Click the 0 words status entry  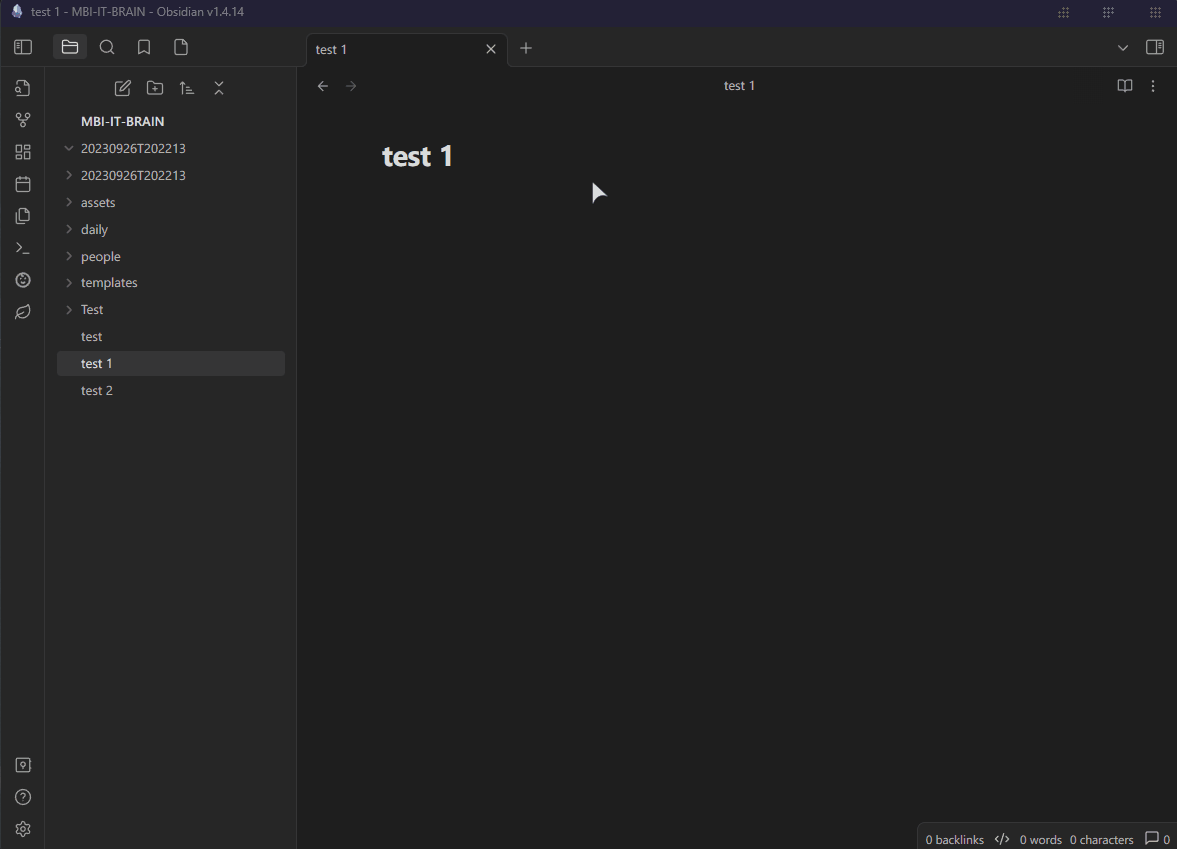1040,839
